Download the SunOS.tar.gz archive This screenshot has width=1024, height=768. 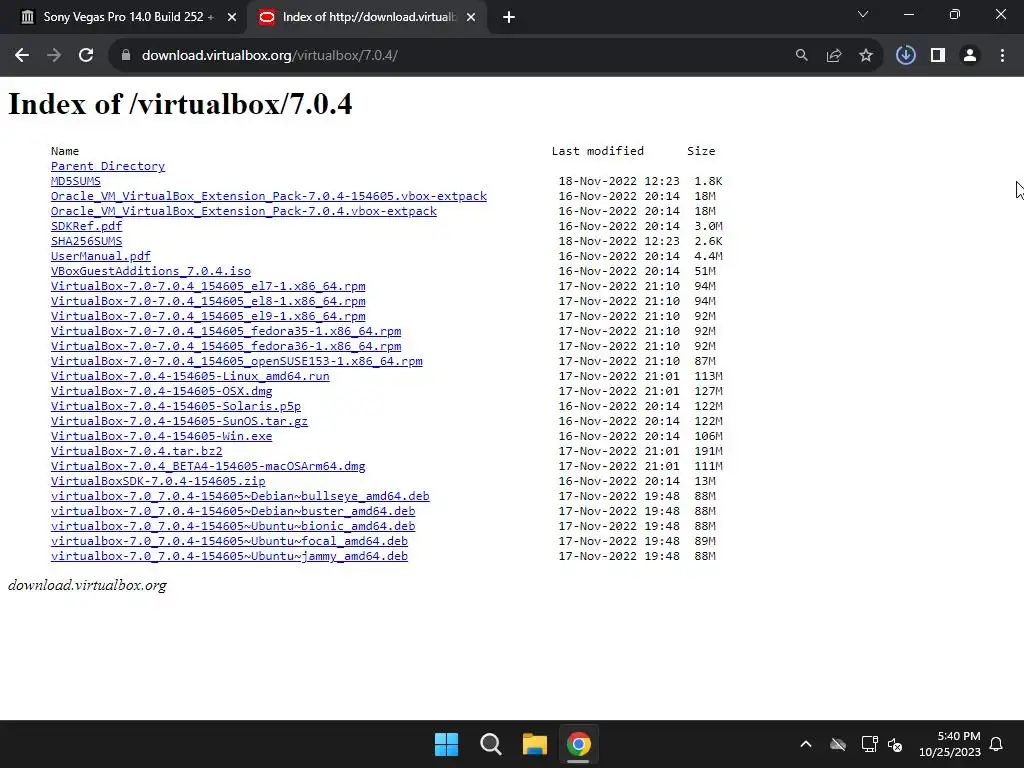[180, 421]
